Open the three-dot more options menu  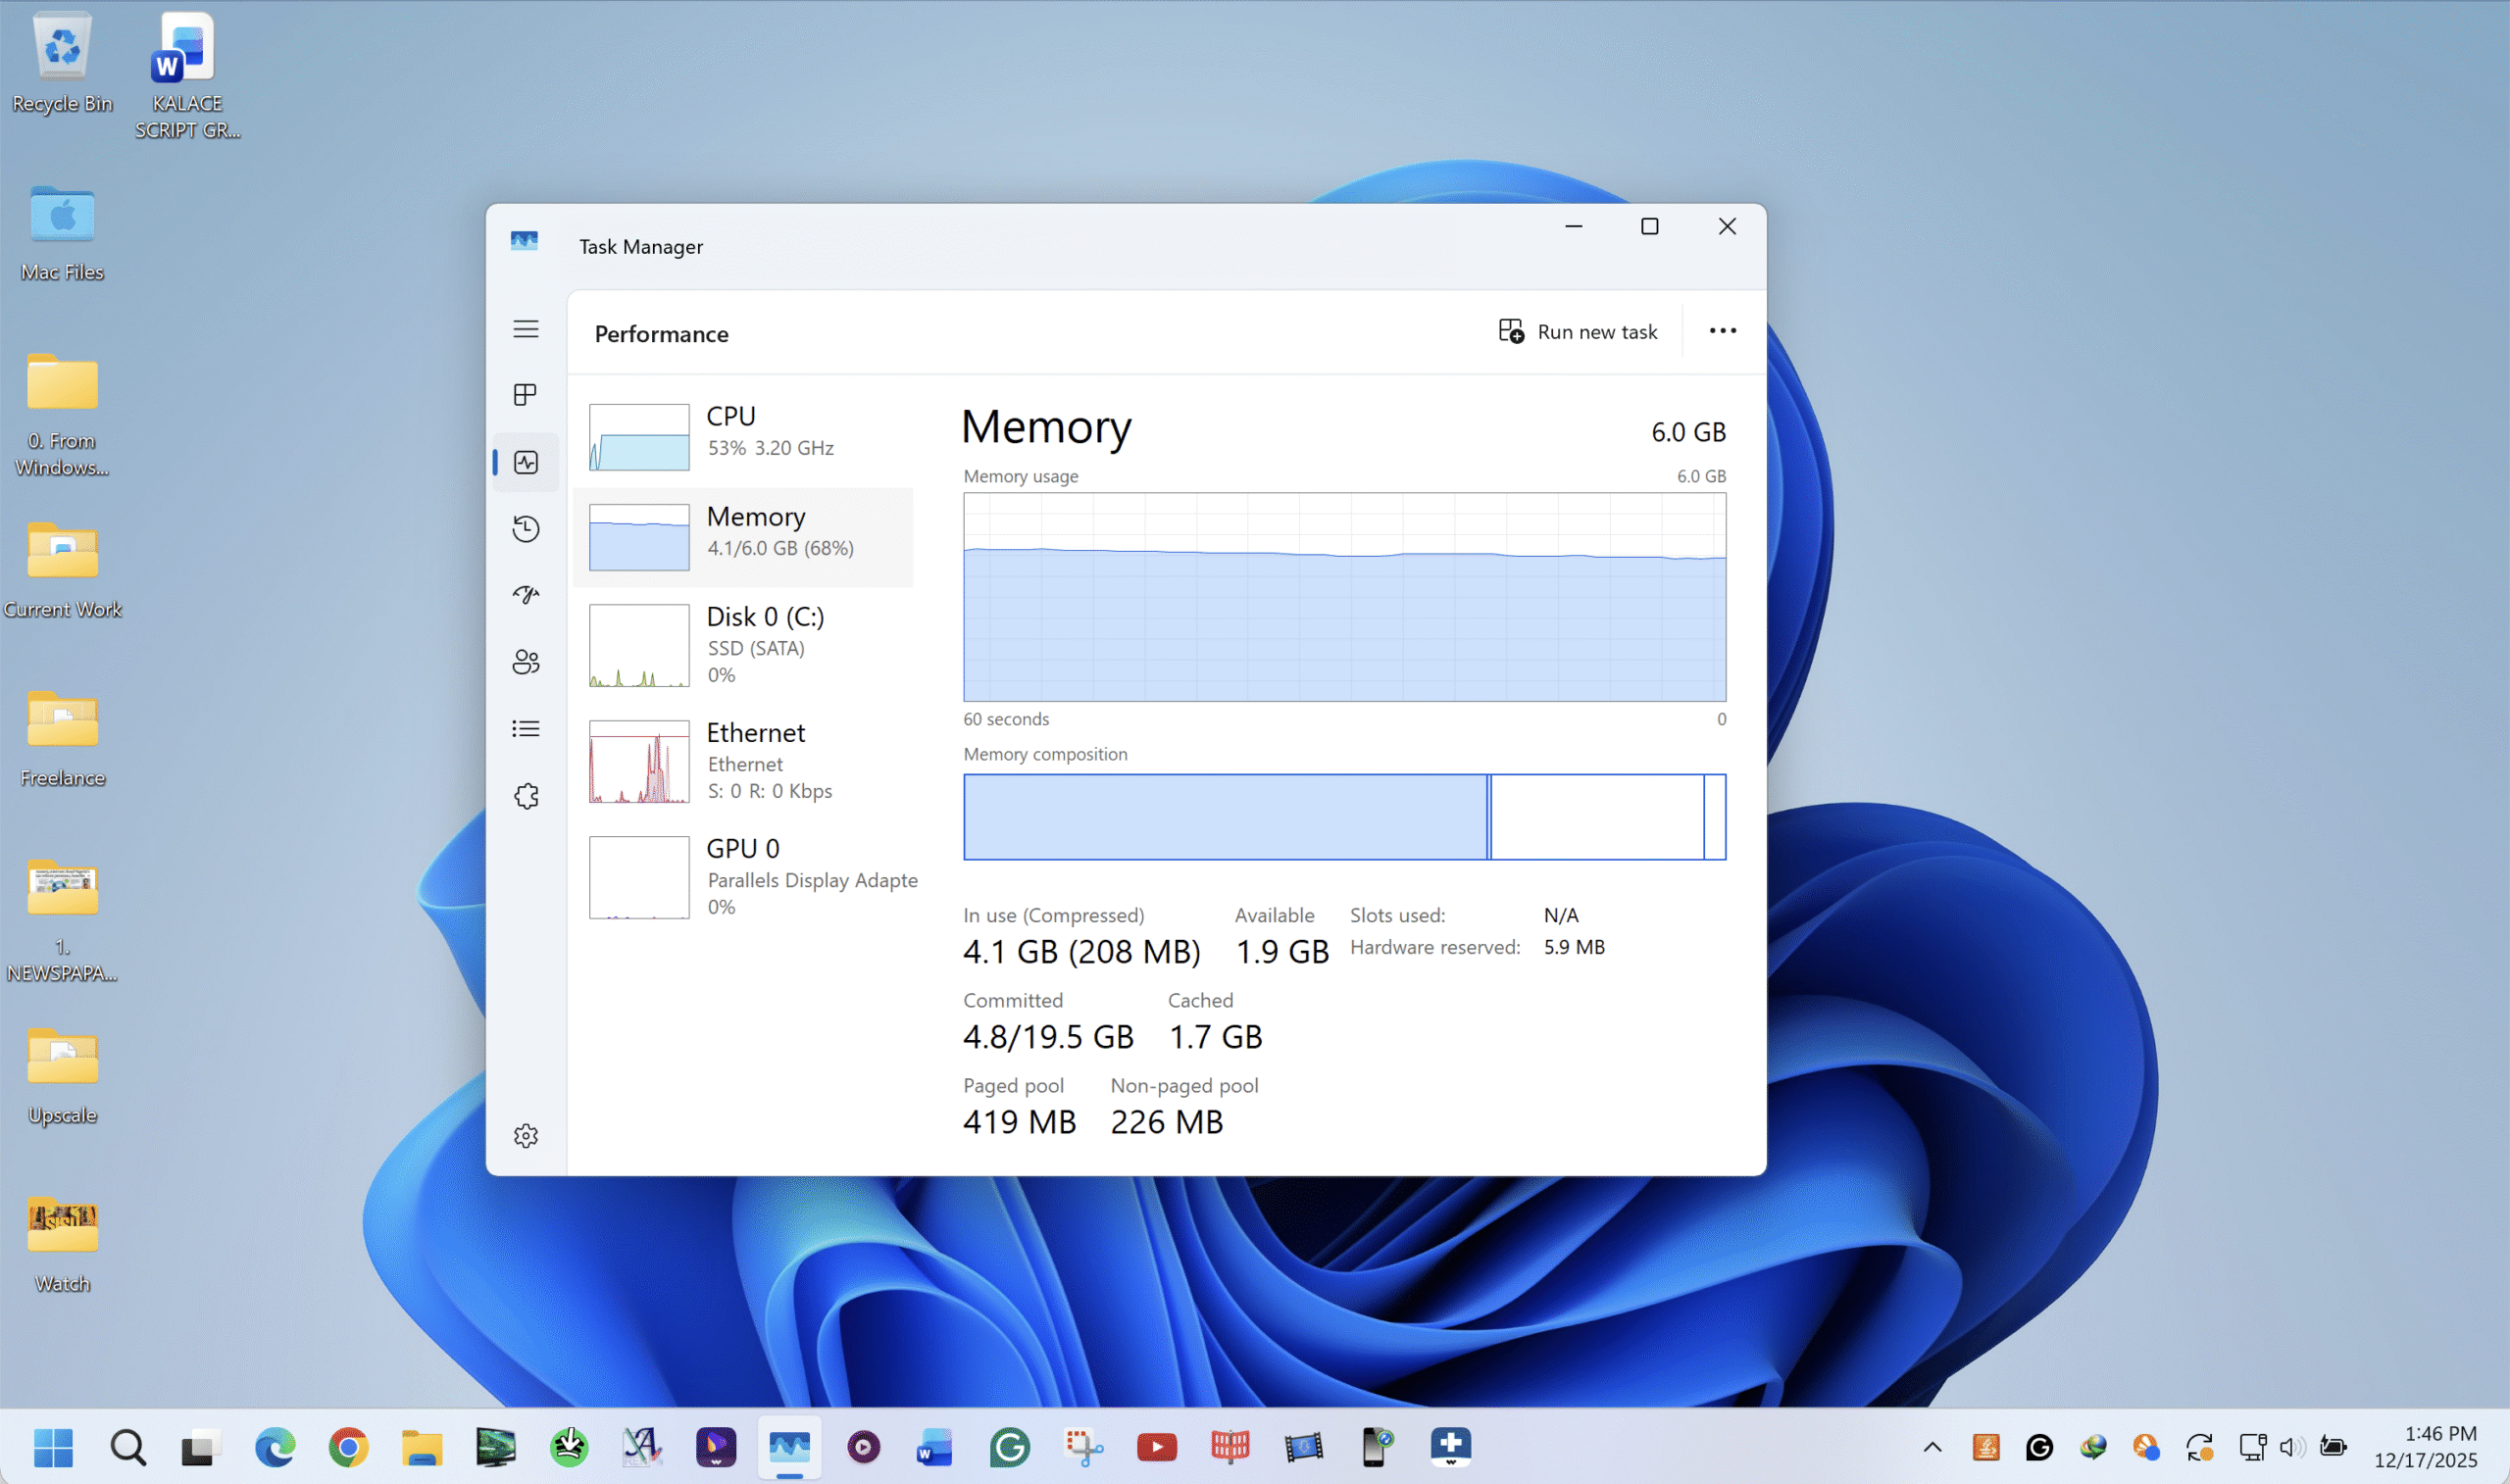pyautogui.click(x=1722, y=331)
